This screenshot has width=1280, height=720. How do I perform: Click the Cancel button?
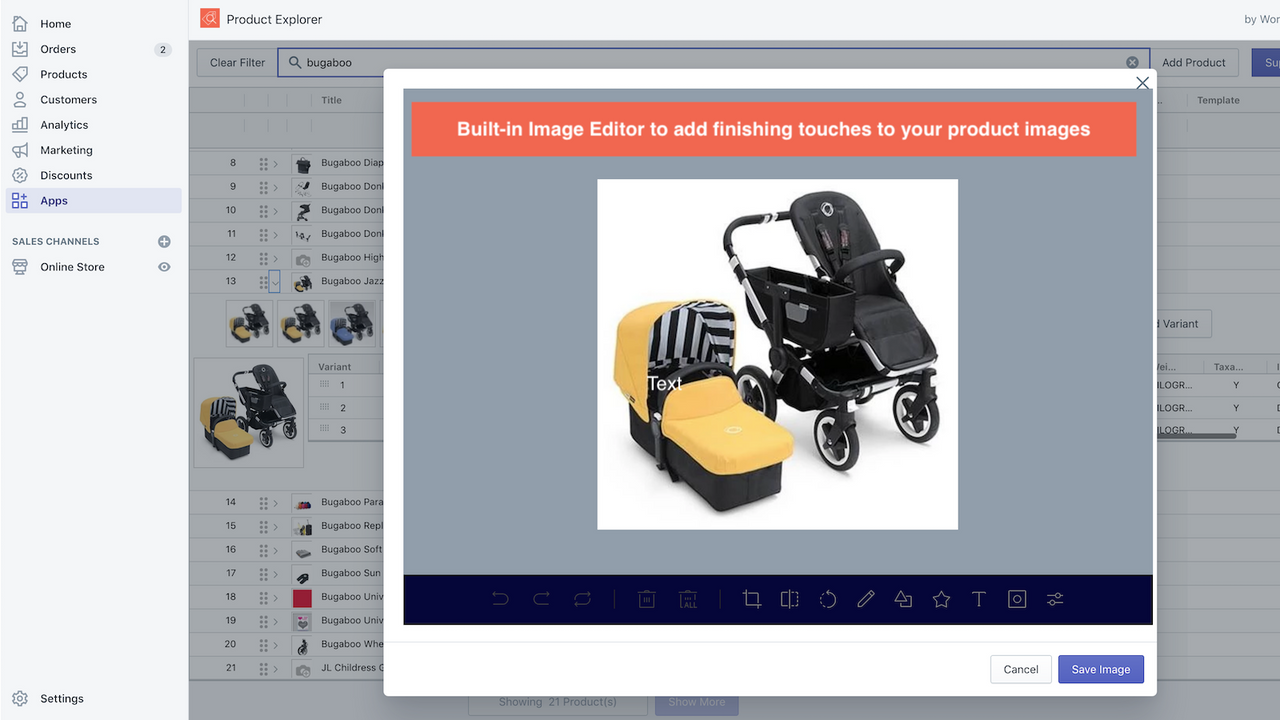[x=1021, y=669]
